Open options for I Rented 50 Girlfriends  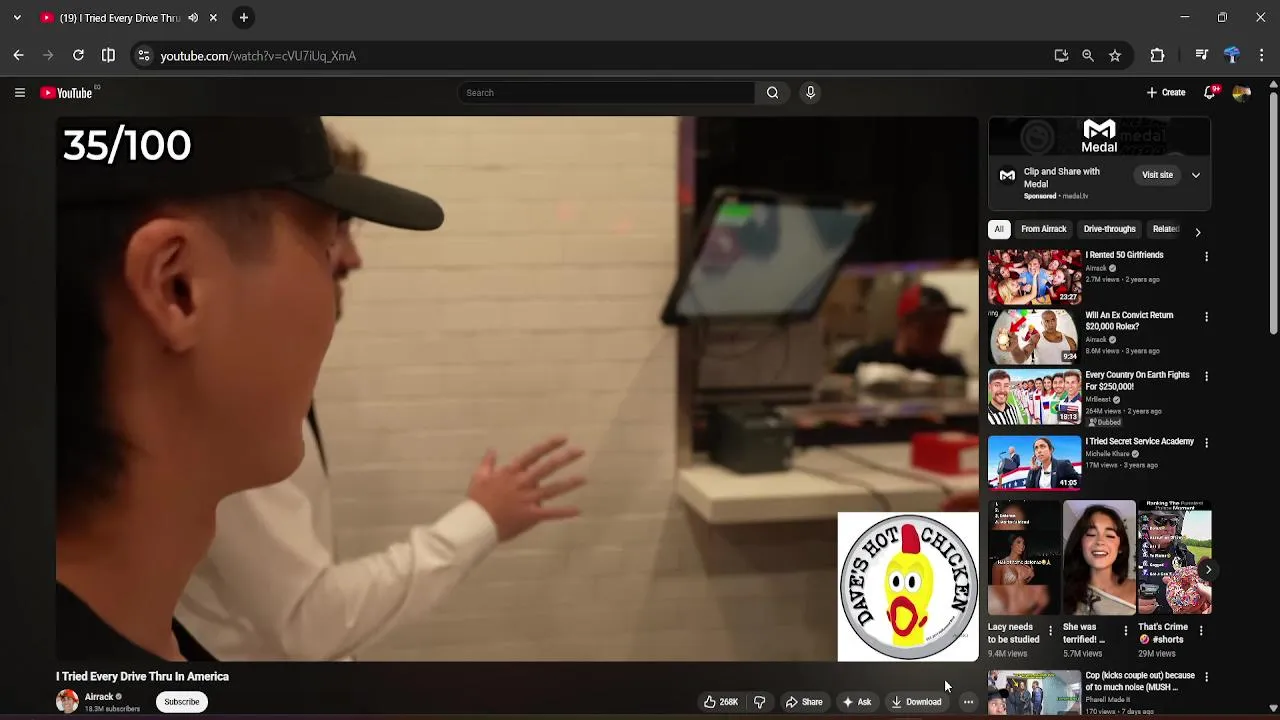point(1206,257)
